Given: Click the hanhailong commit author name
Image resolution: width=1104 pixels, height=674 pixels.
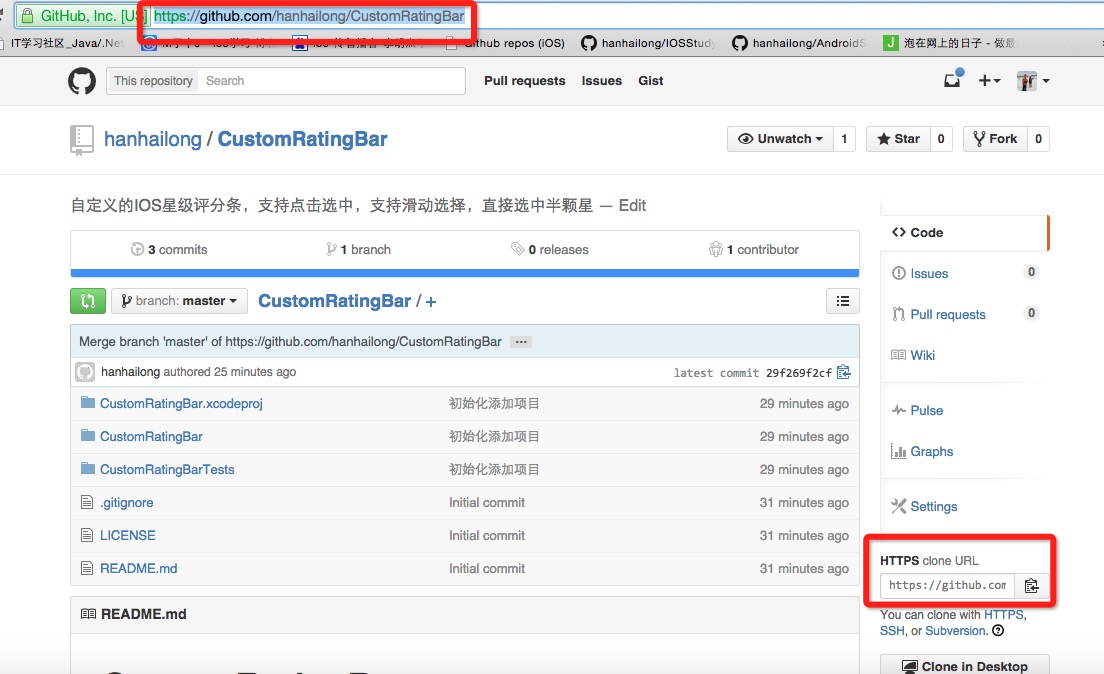Looking at the screenshot, I should (x=130, y=372).
